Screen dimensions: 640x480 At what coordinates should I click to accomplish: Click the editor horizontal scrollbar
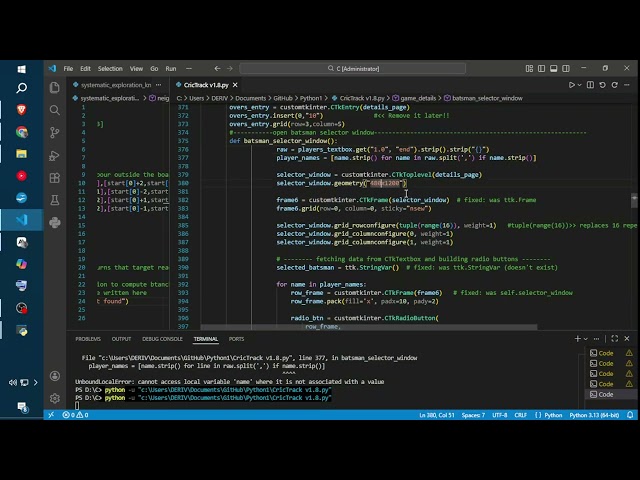369,327
